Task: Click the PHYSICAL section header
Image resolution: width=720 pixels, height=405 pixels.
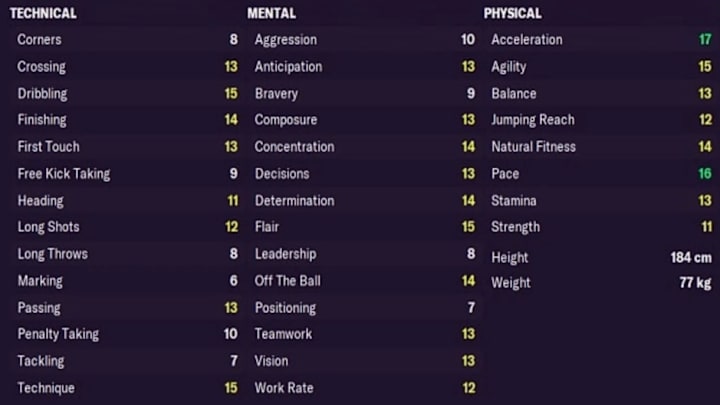Action: 512,13
